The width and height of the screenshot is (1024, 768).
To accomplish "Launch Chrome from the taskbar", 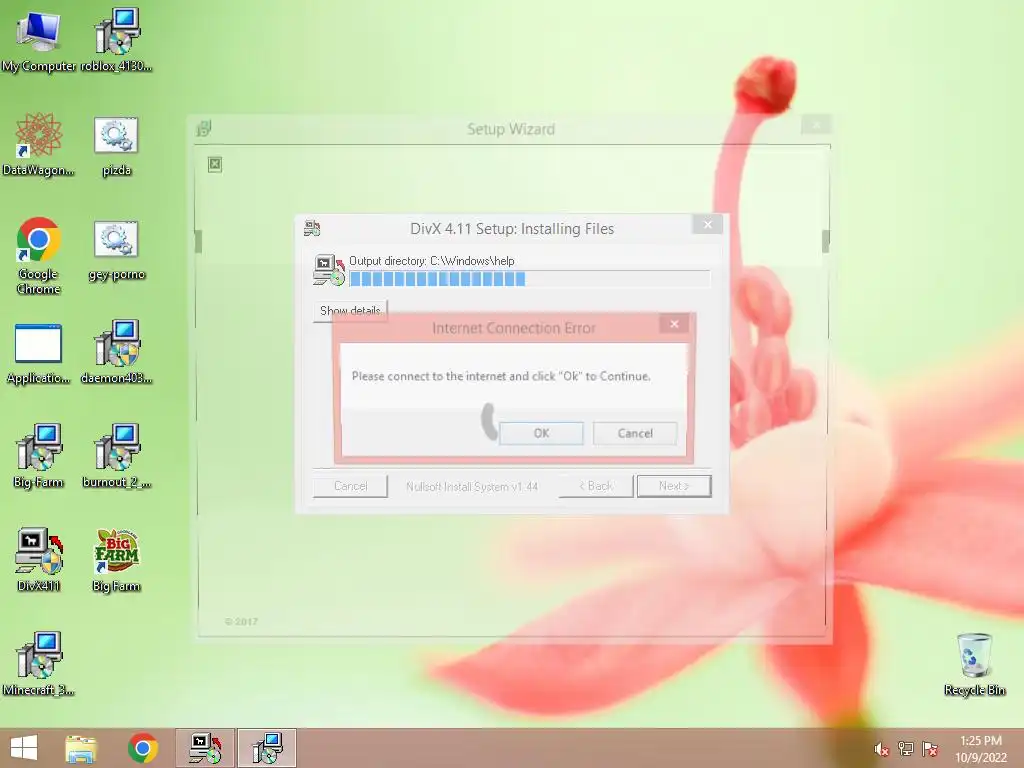I will pos(143,748).
